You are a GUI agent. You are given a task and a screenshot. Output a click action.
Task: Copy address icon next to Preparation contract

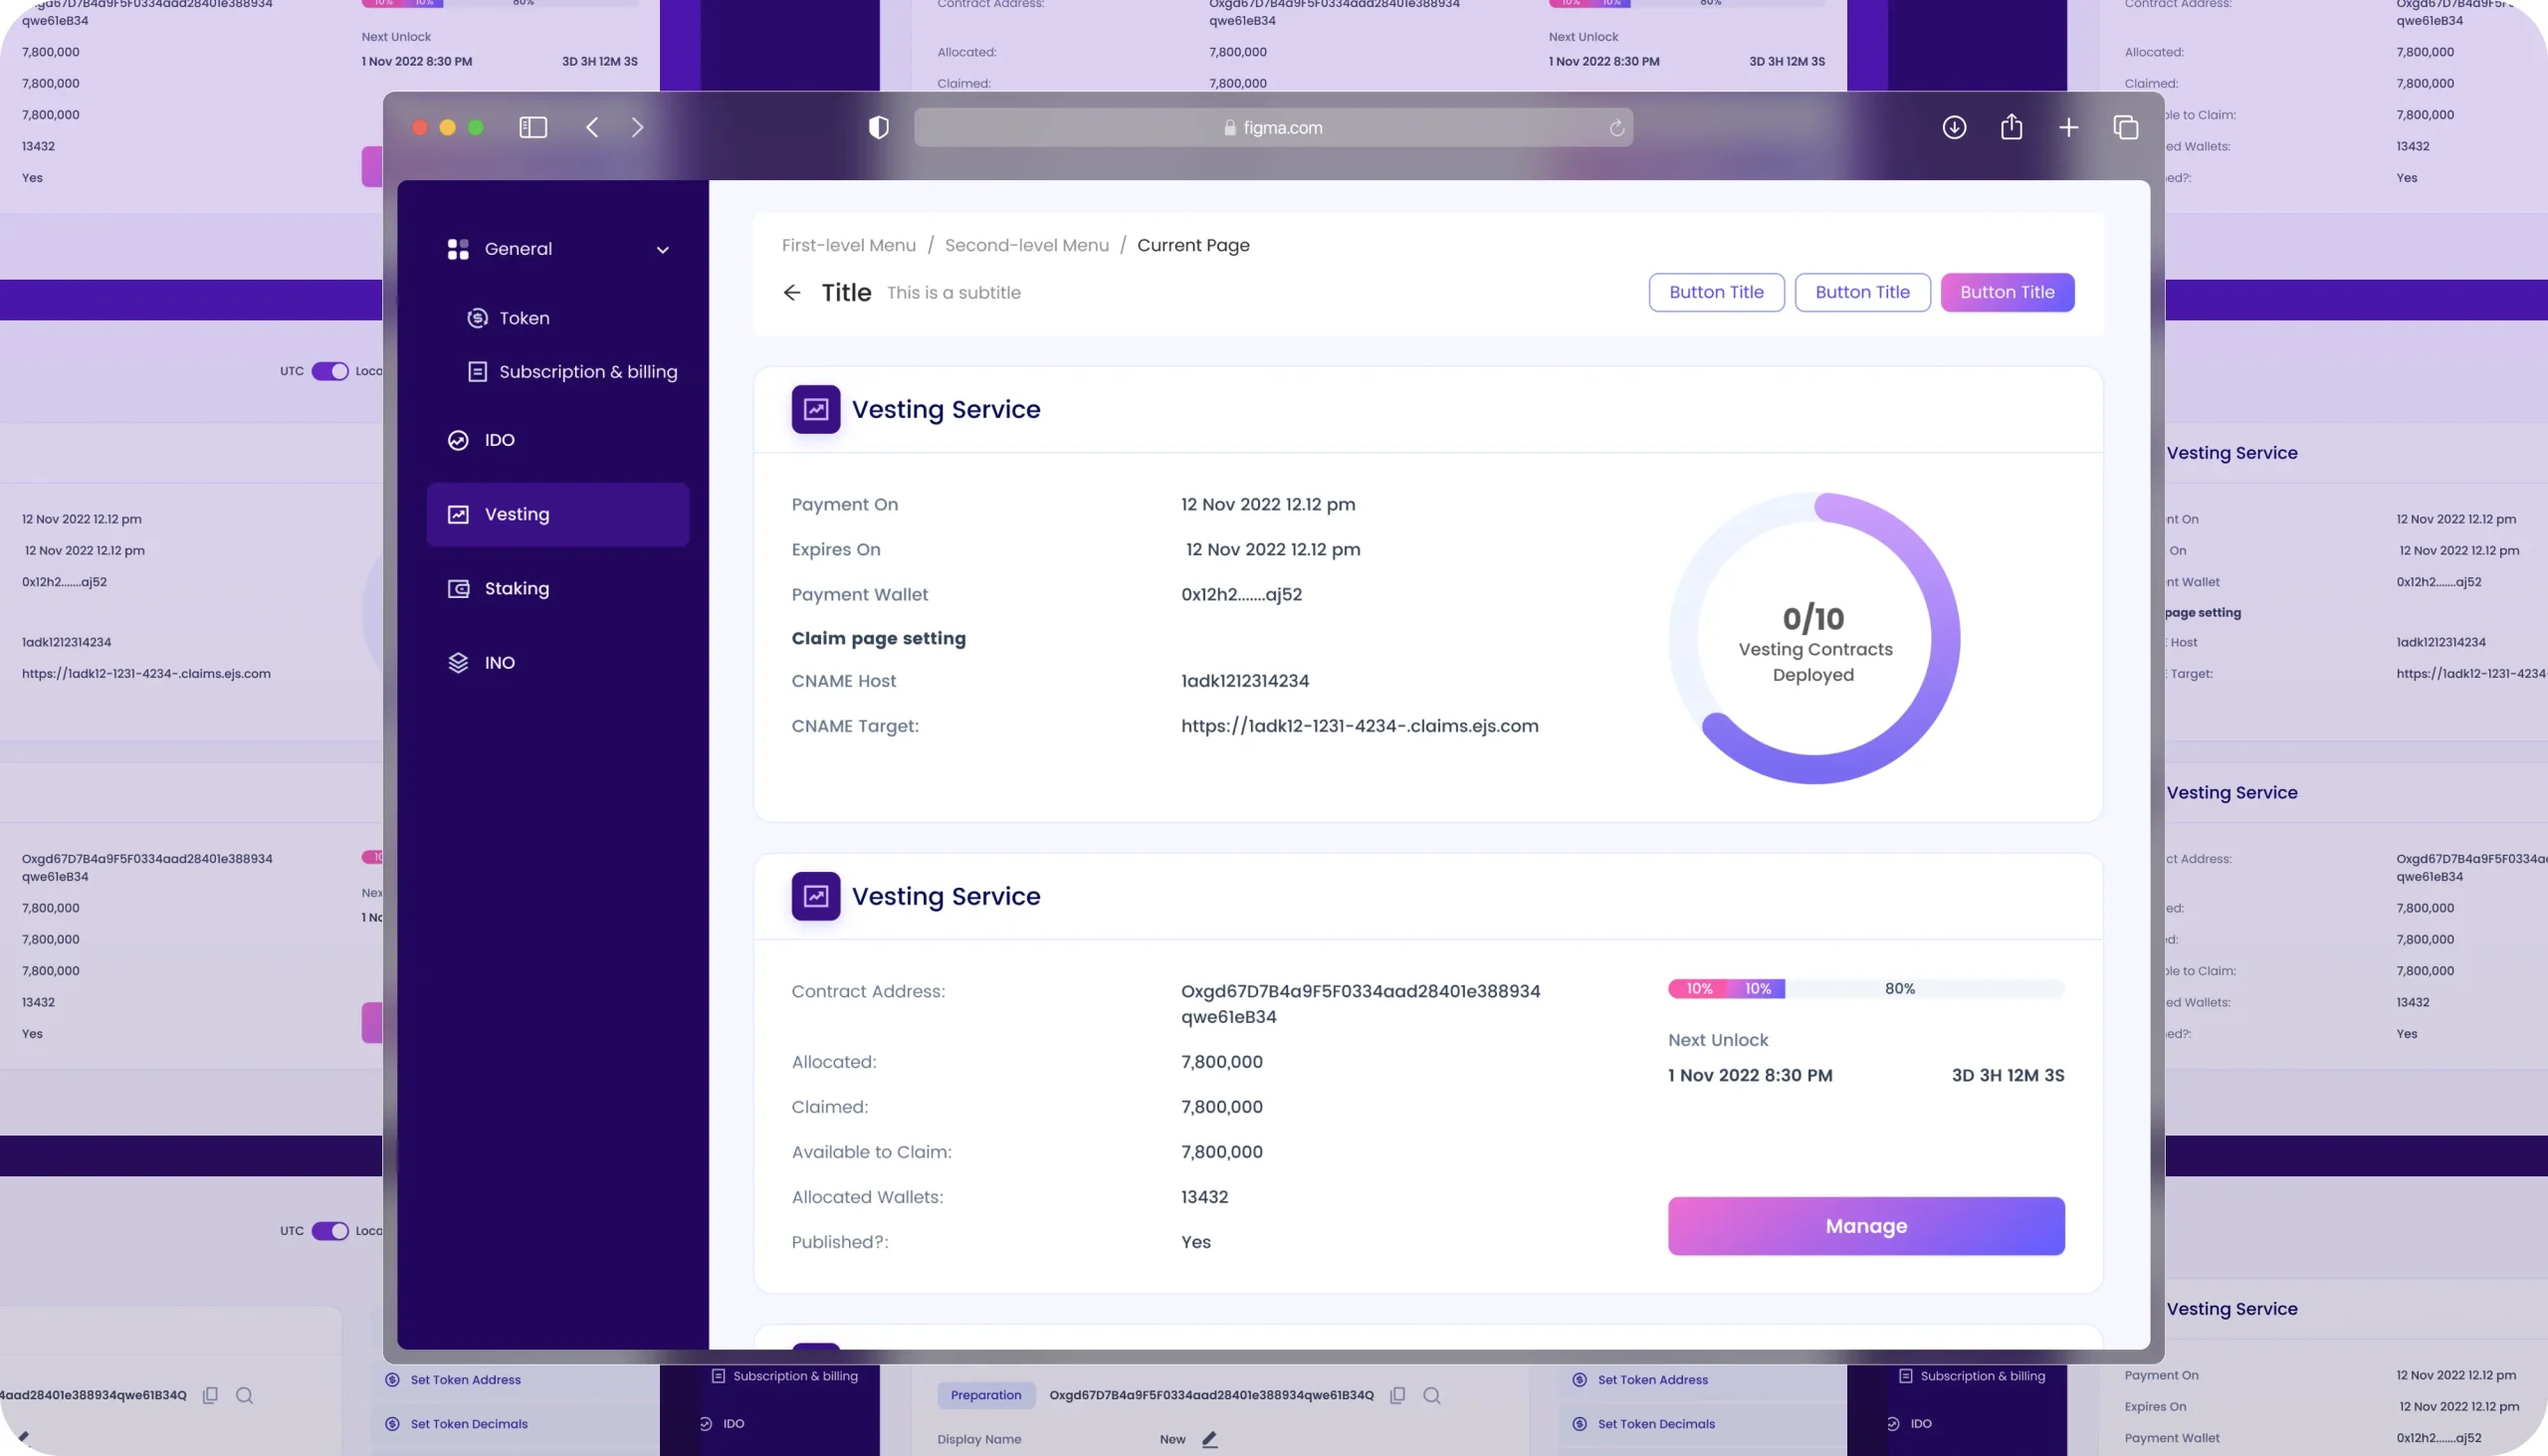coord(1397,1395)
